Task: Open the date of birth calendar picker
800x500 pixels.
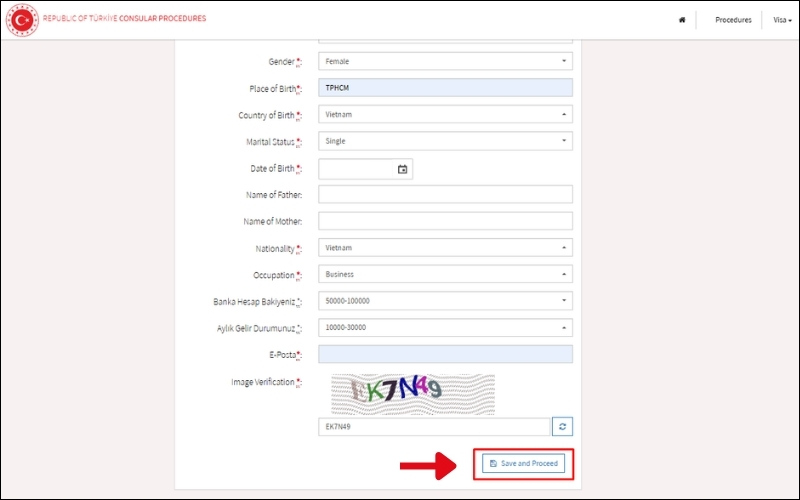Action: [x=402, y=169]
